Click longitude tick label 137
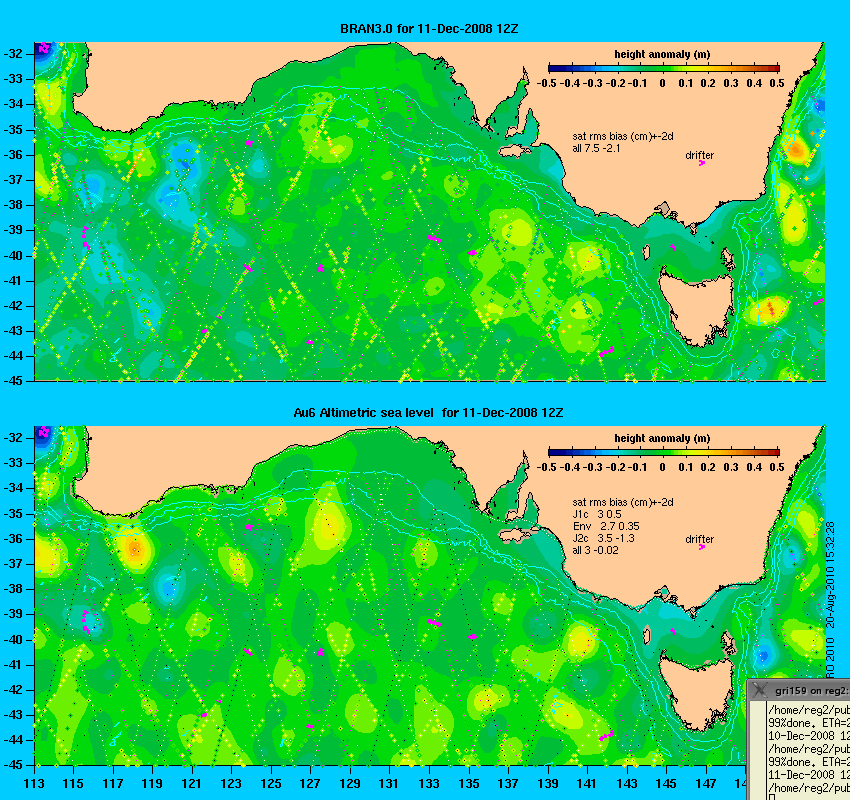This screenshot has height=800, width=850. coord(508,784)
